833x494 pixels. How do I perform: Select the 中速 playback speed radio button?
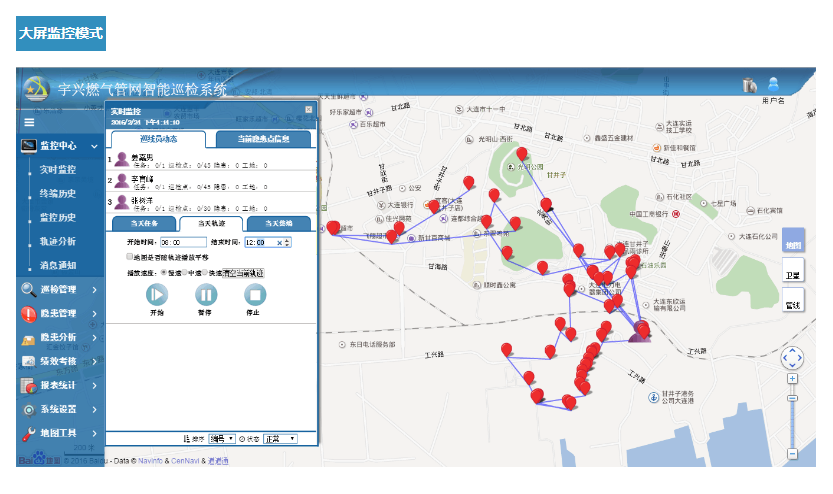(x=186, y=272)
